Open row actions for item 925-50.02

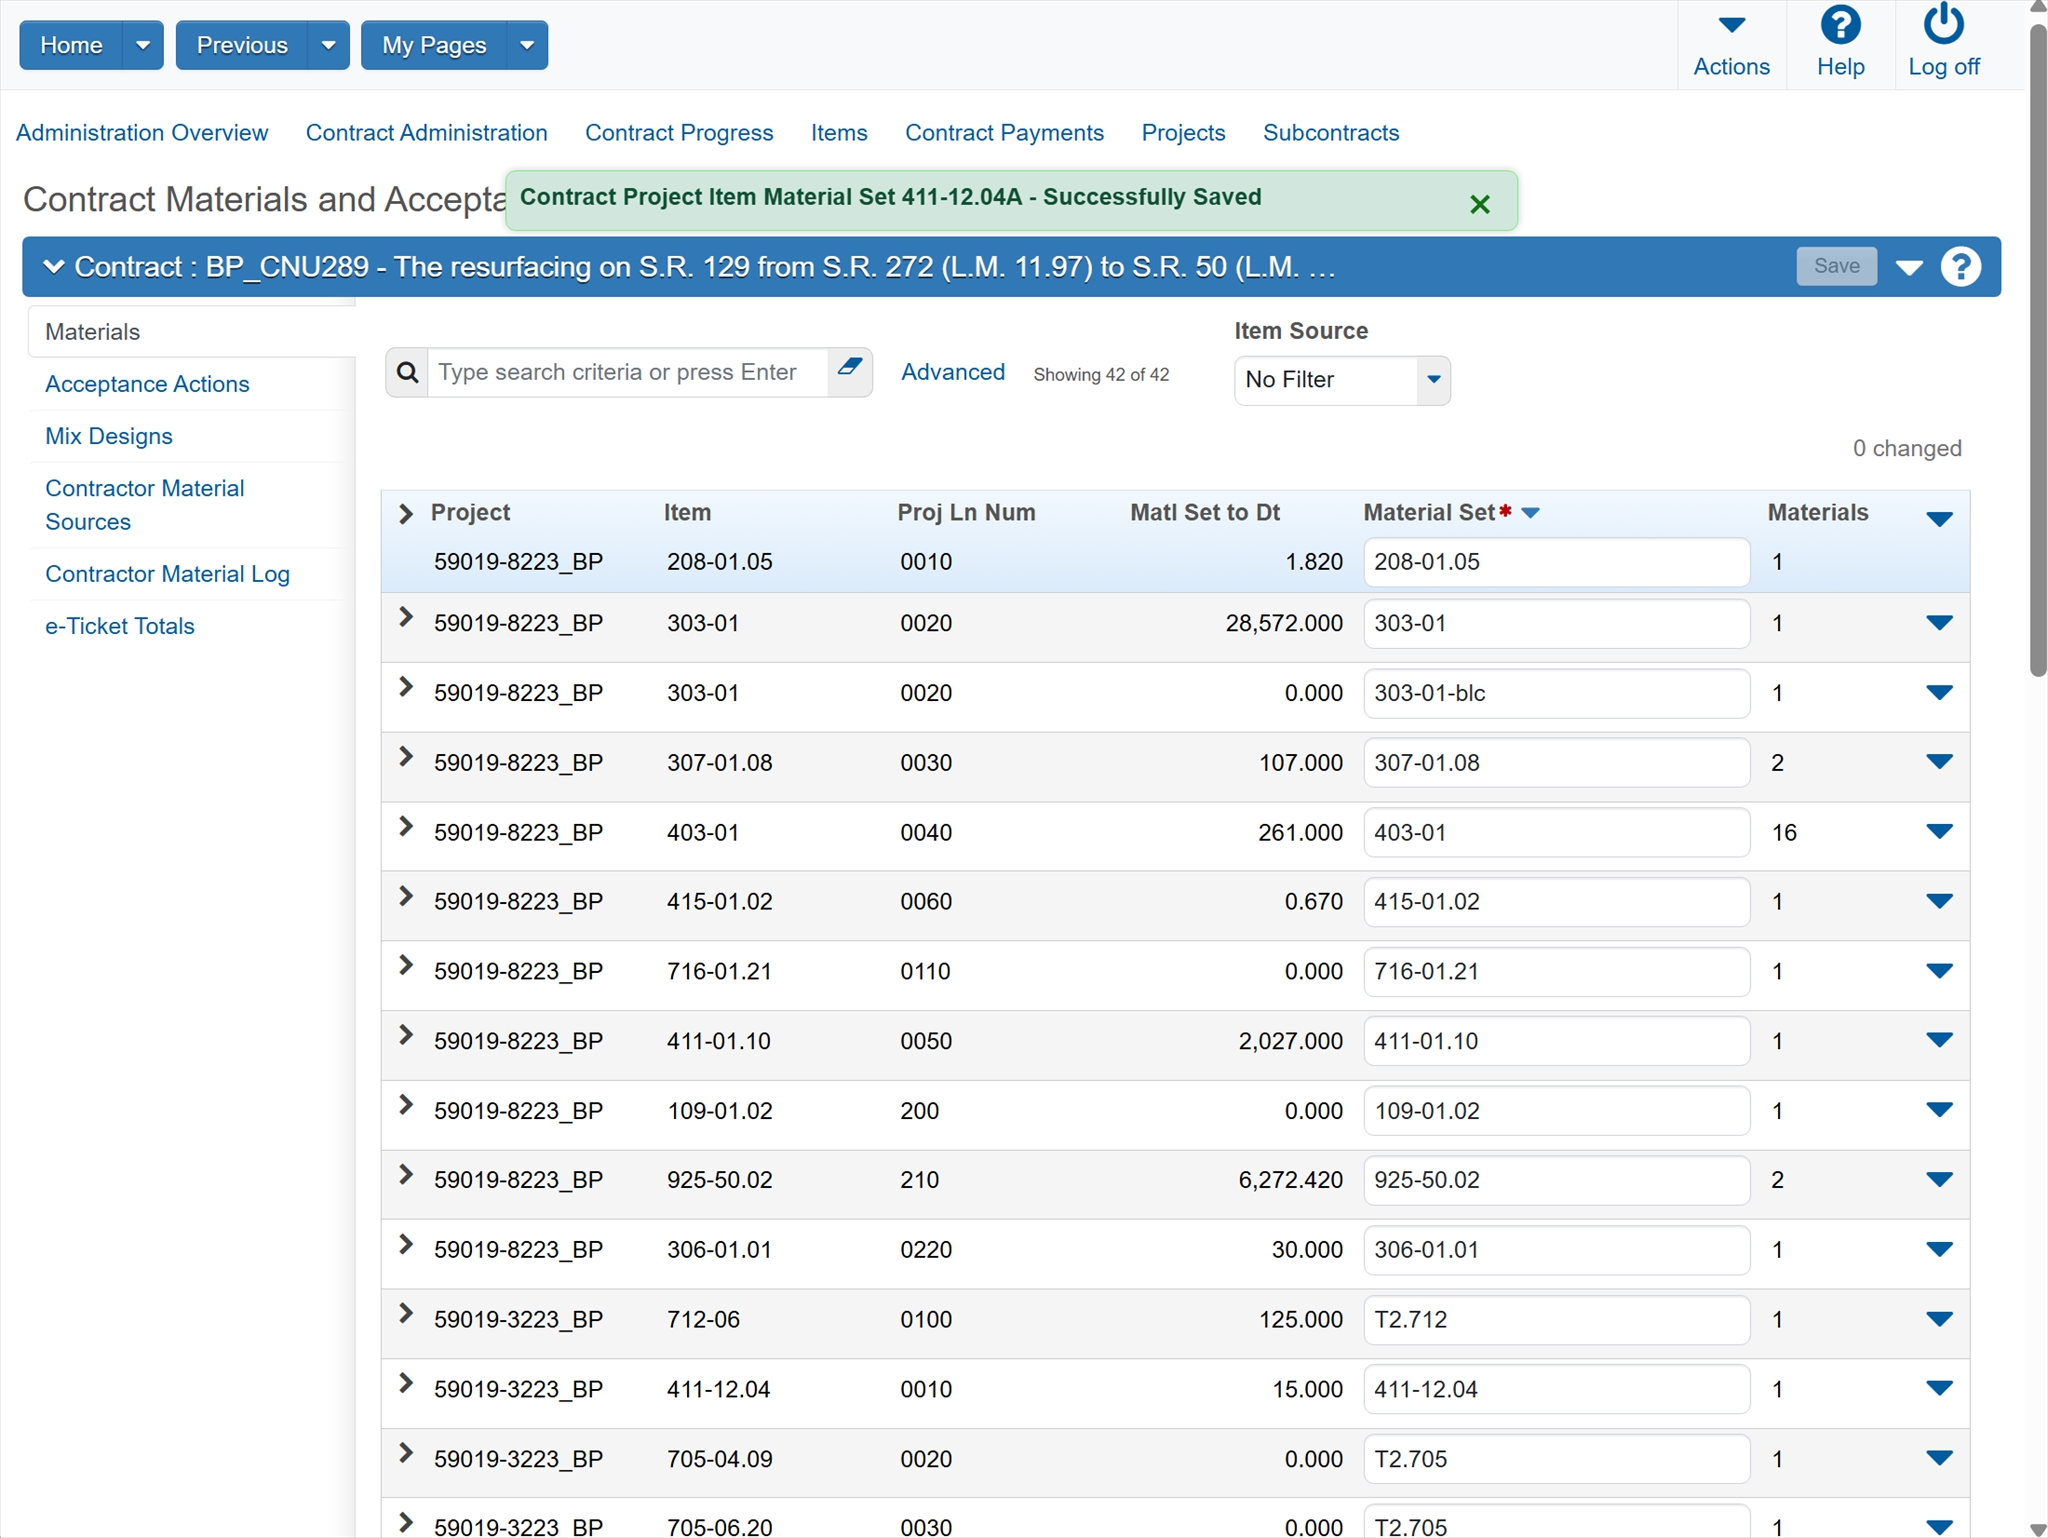[x=1938, y=1180]
